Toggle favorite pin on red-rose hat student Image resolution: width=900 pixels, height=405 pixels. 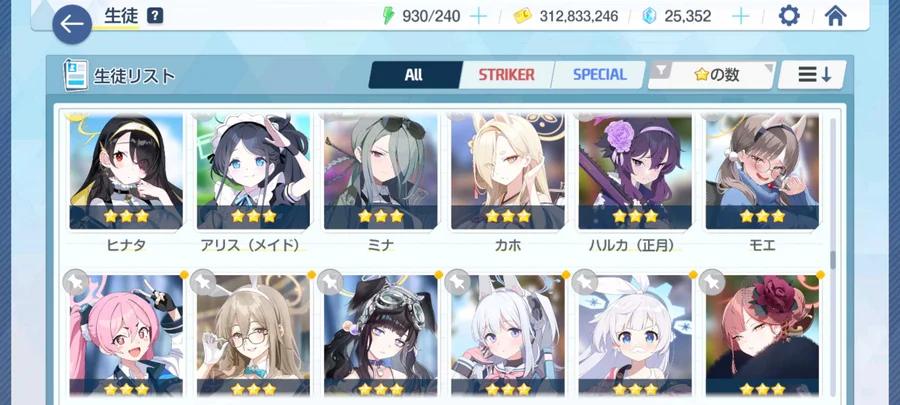(x=712, y=282)
